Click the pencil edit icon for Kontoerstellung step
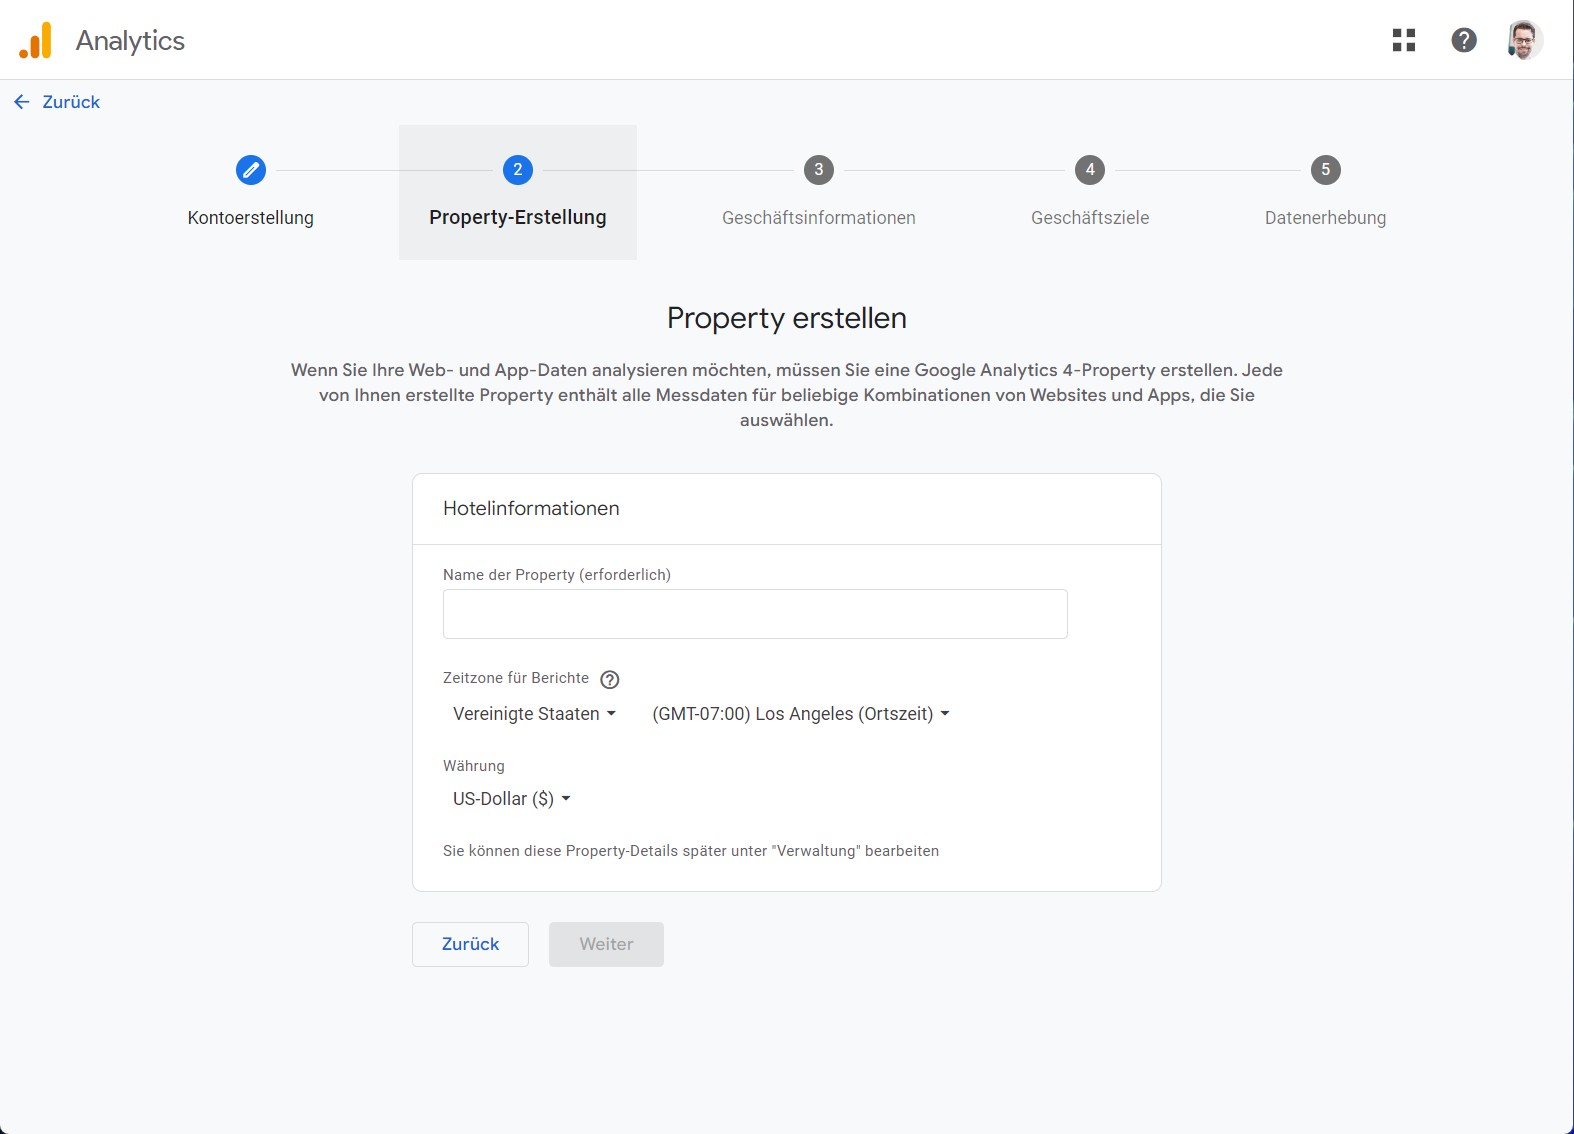1574x1134 pixels. point(251,170)
